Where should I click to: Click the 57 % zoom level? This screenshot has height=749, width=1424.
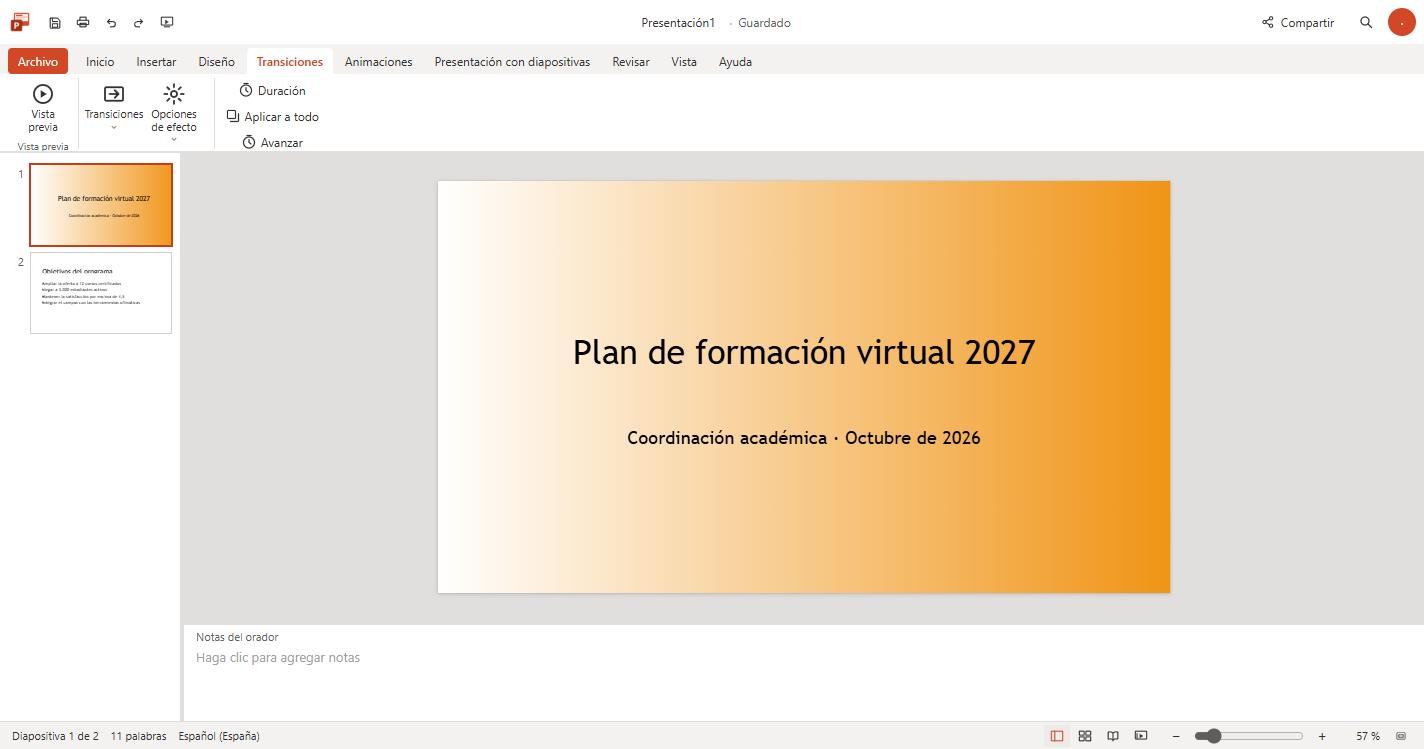click(x=1368, y=736)
